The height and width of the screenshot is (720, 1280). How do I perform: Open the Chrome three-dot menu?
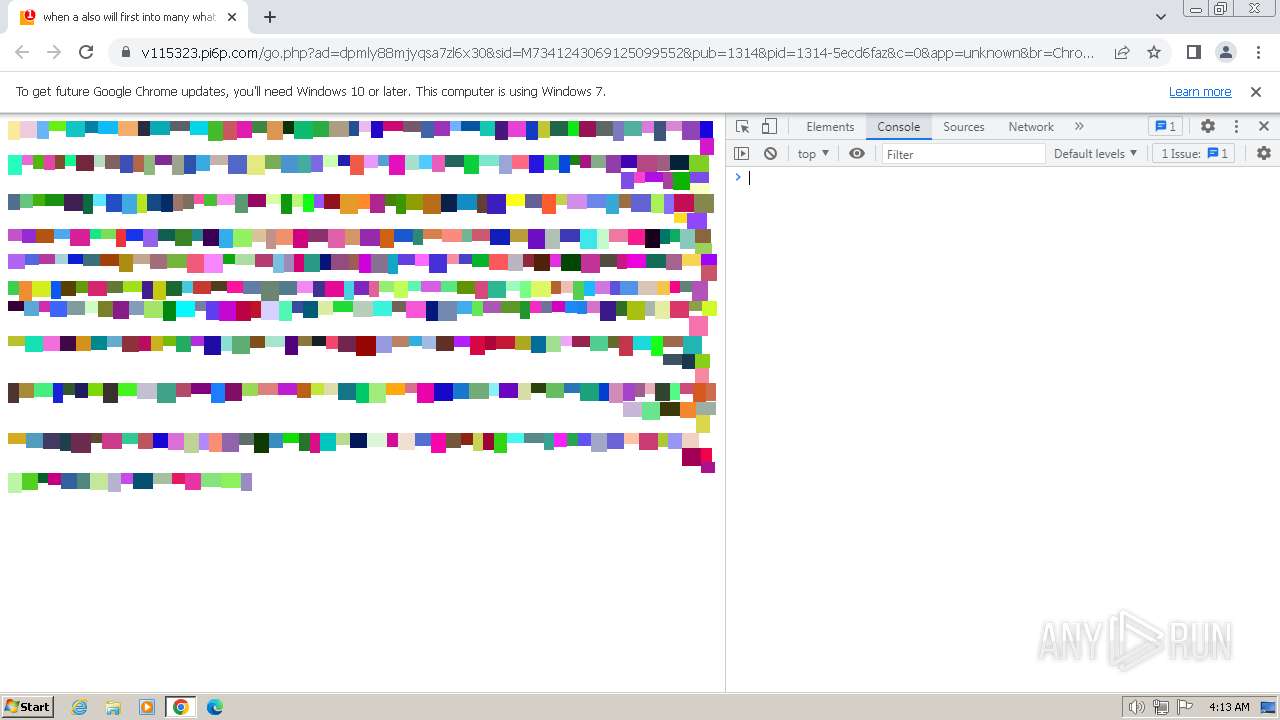(1257, 52)
